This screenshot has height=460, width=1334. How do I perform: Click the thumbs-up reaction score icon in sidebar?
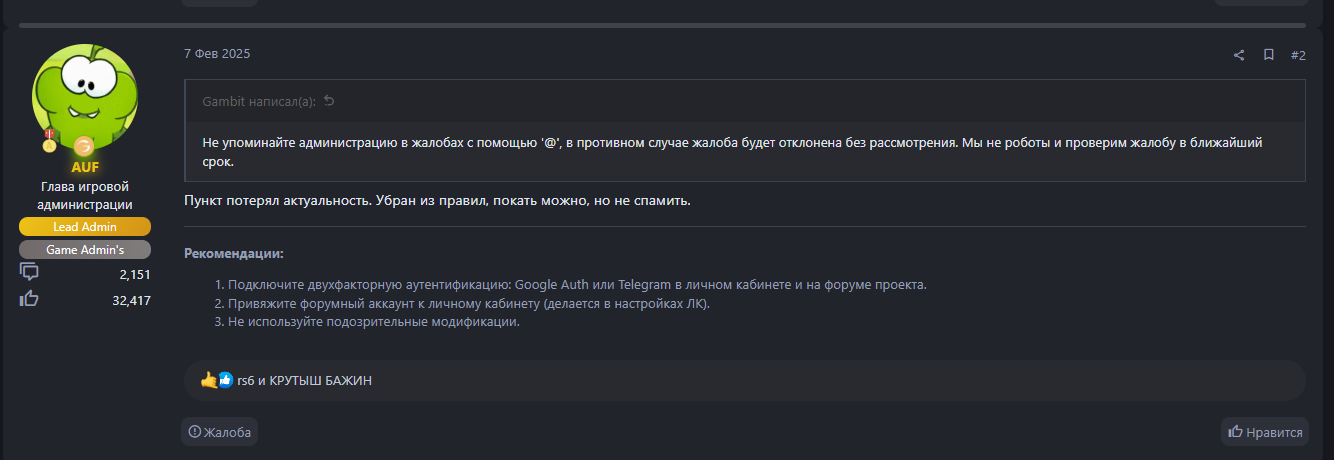pos(29,299)
